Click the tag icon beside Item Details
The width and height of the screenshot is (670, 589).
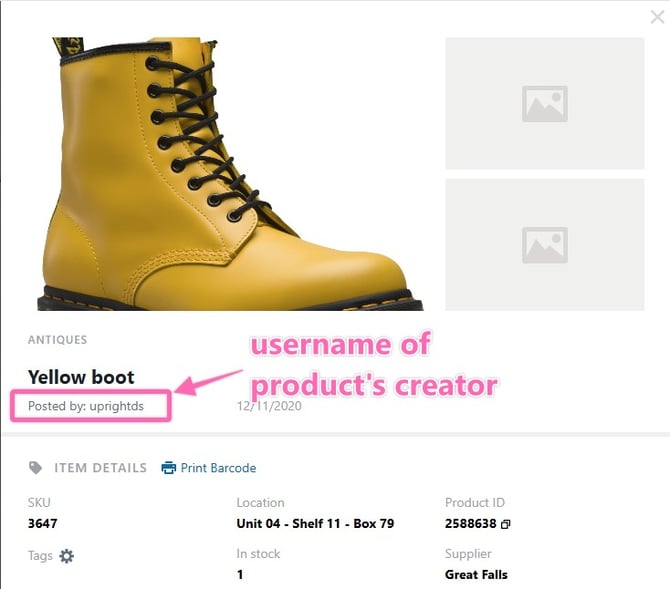click(36, 468)
